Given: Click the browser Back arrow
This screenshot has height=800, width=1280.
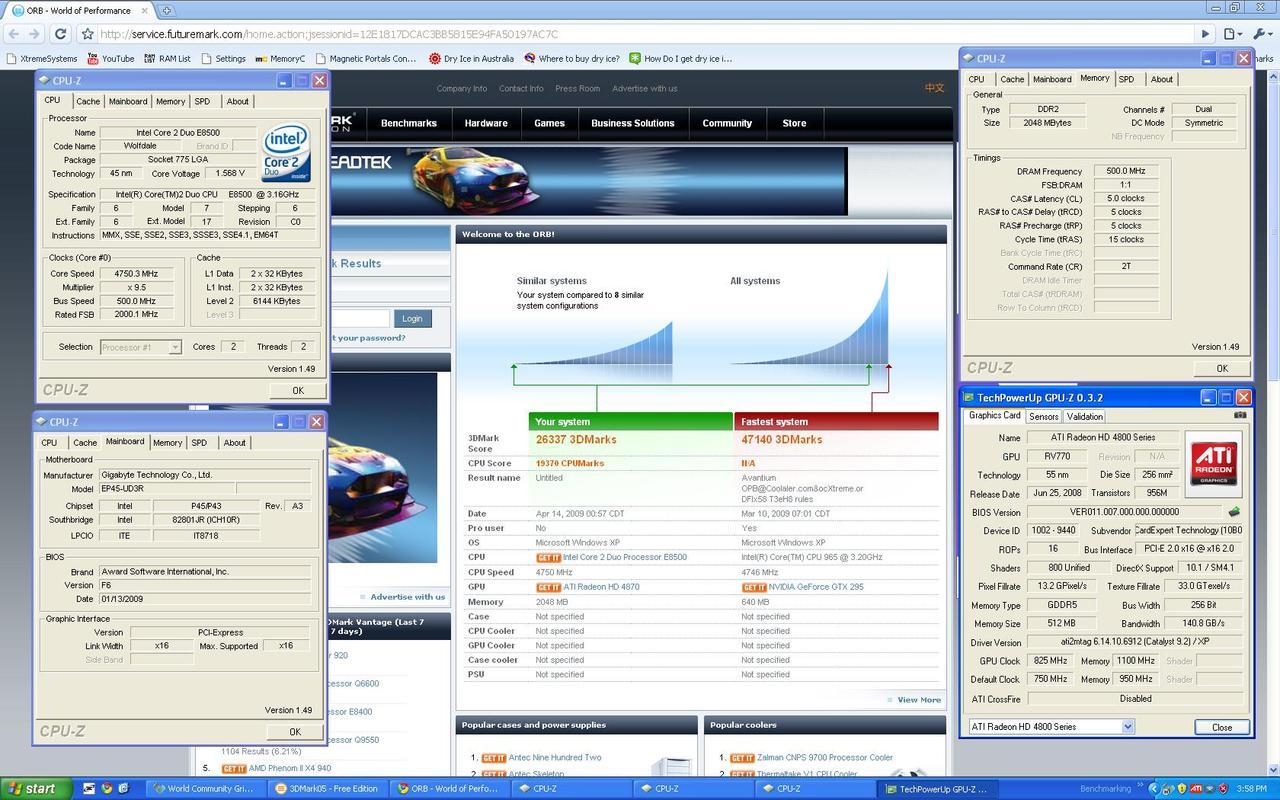Looking at the screenshot, I should click(x=14, y=33).
